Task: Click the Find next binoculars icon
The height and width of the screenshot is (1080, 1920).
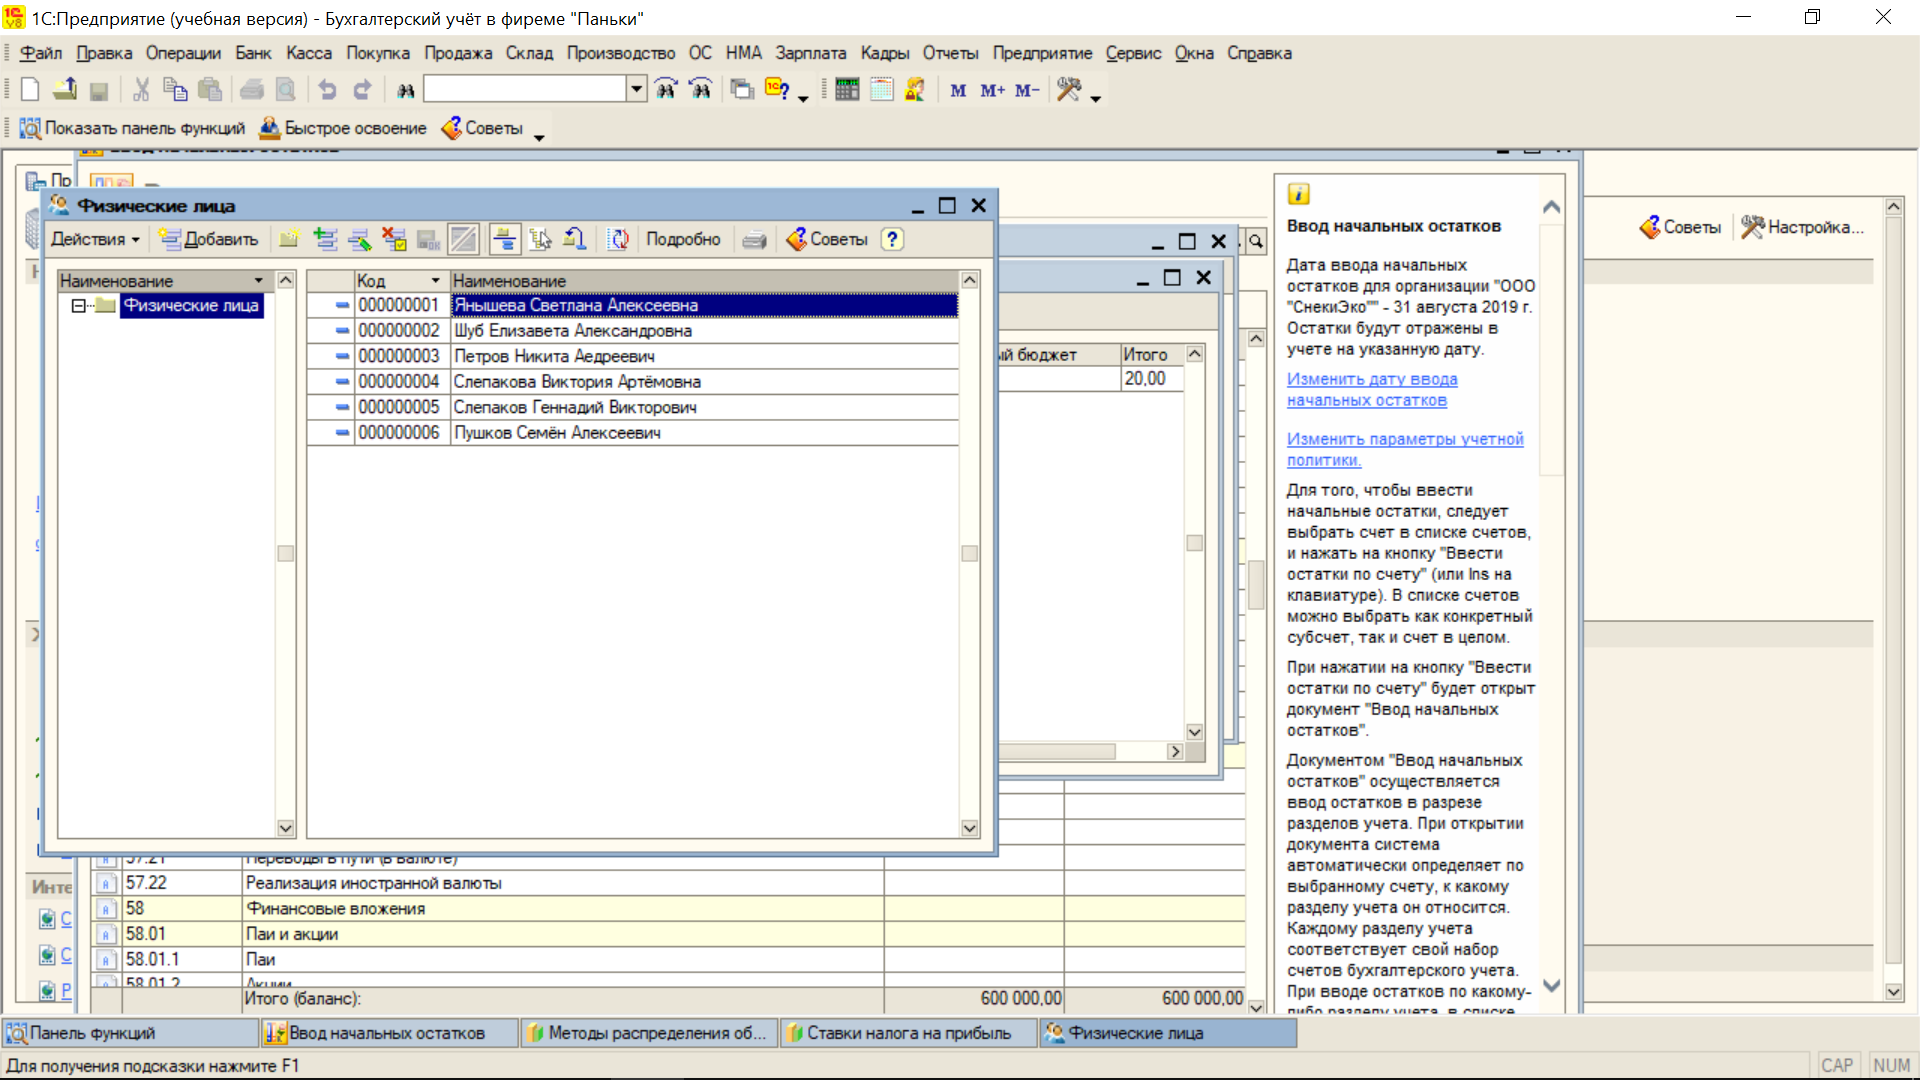Action: 666,90
